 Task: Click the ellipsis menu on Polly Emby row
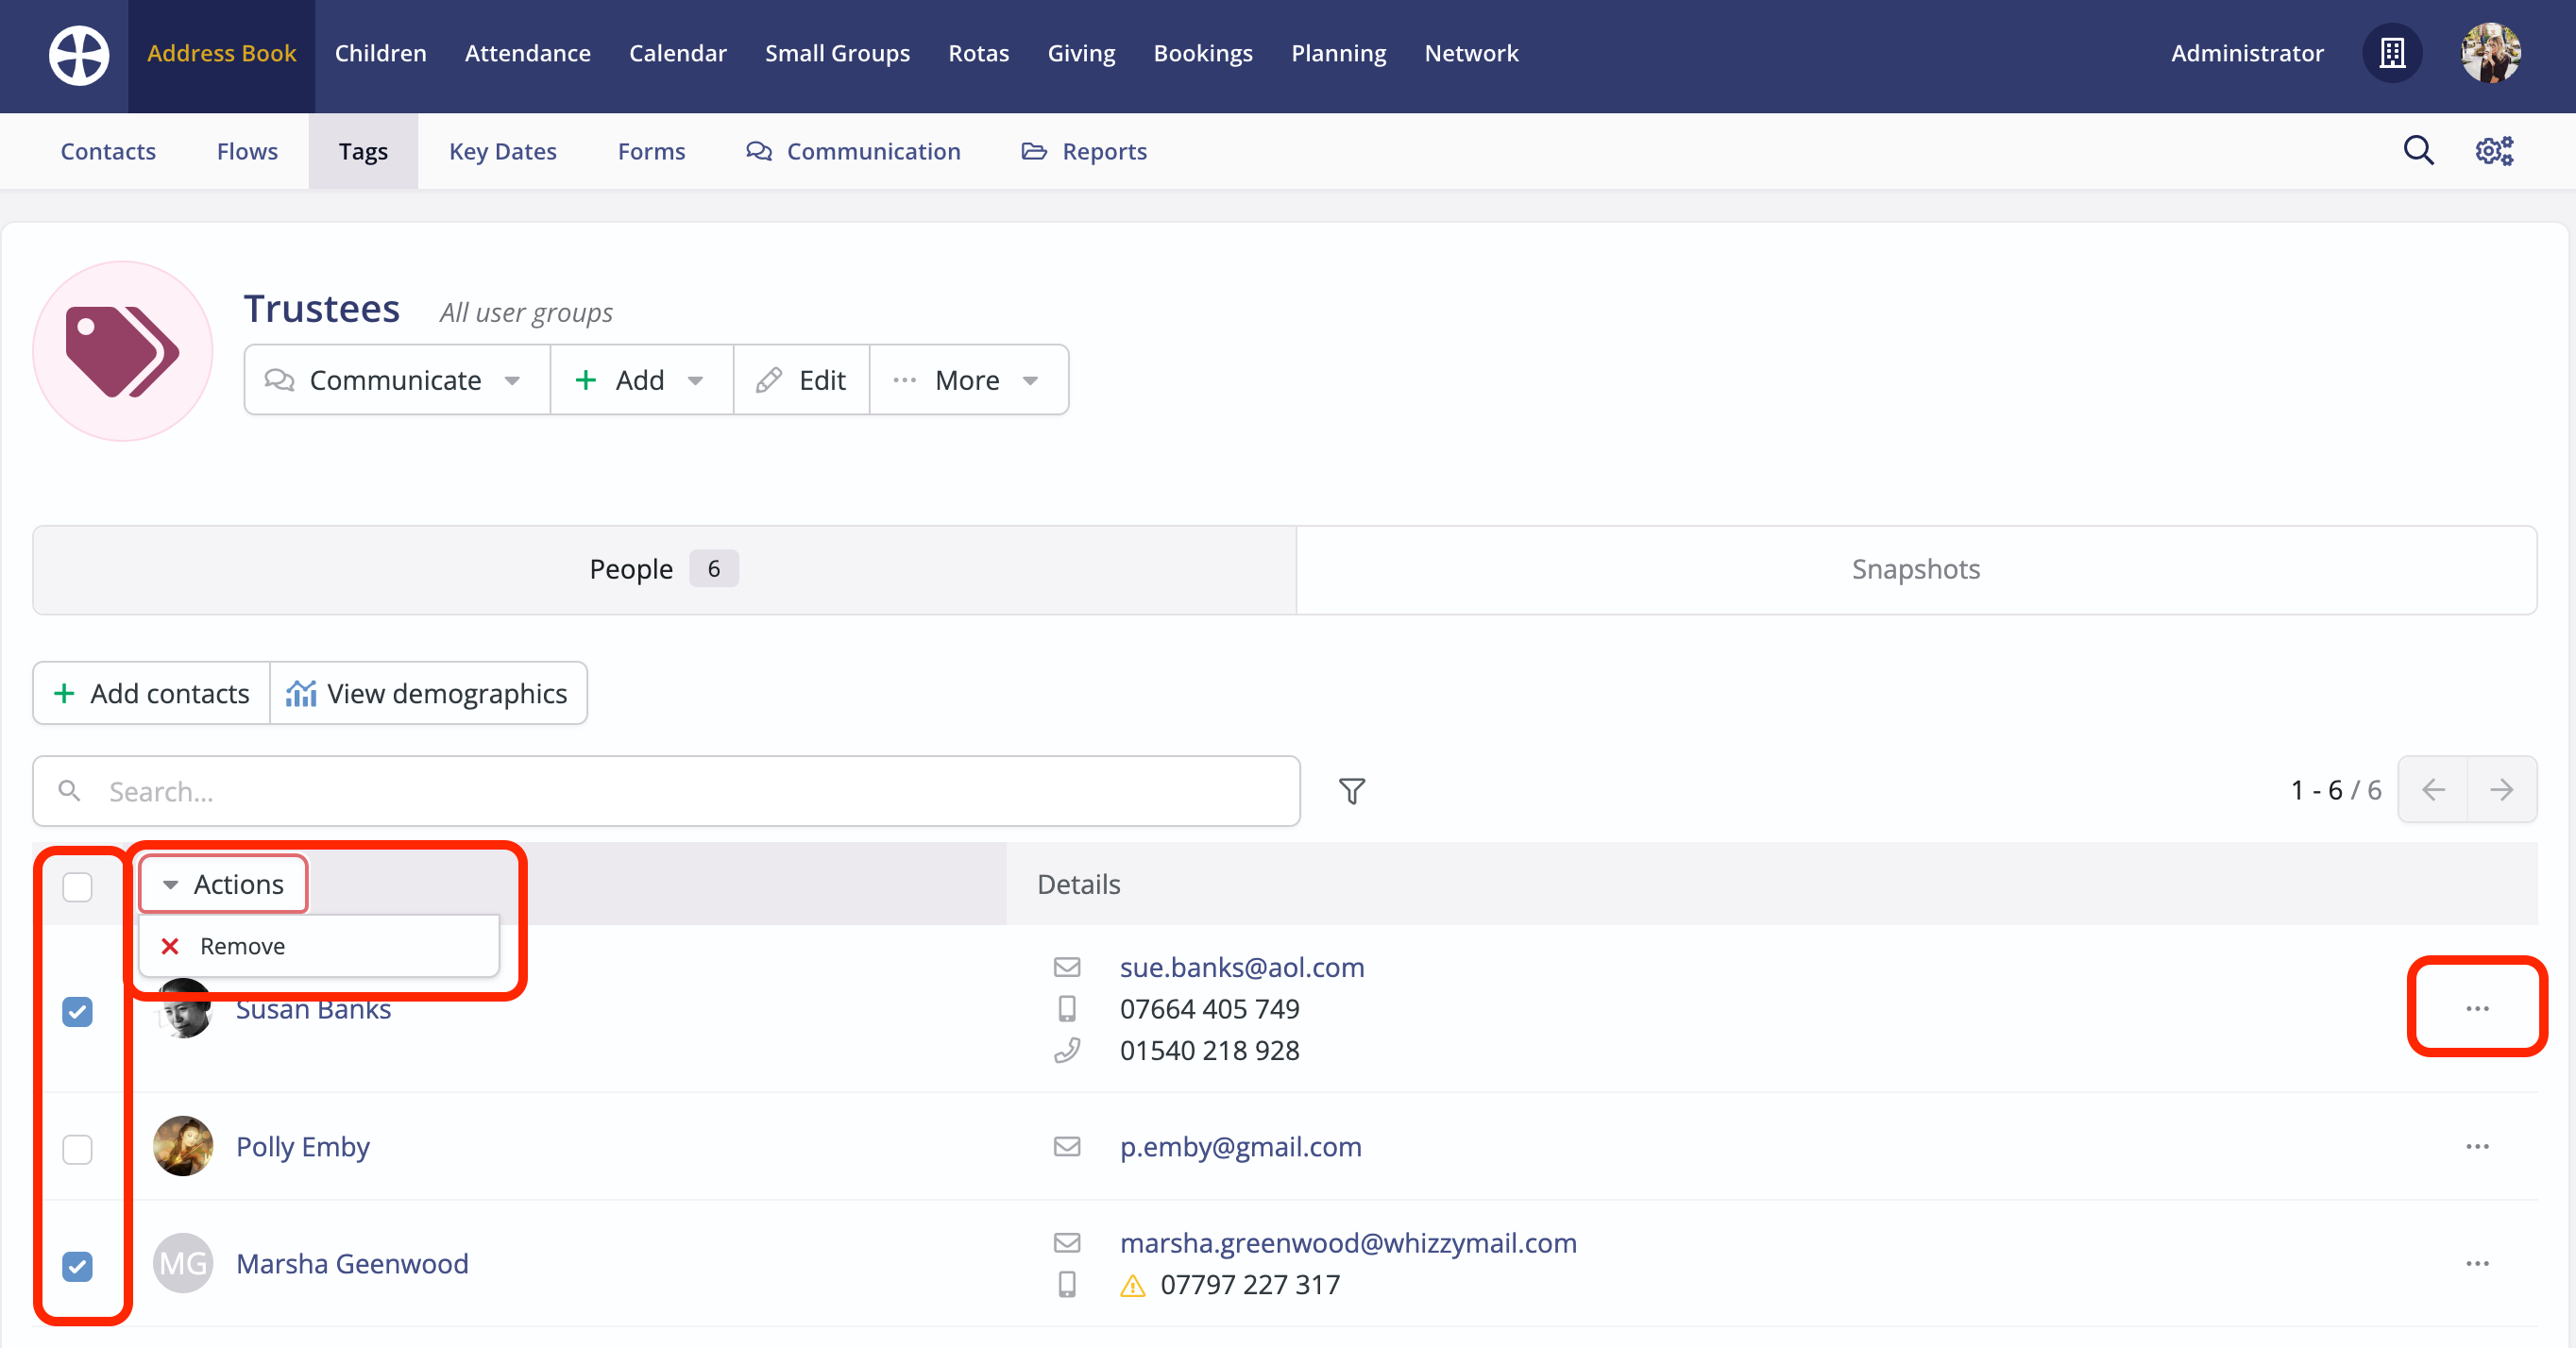(2476, 1146)
